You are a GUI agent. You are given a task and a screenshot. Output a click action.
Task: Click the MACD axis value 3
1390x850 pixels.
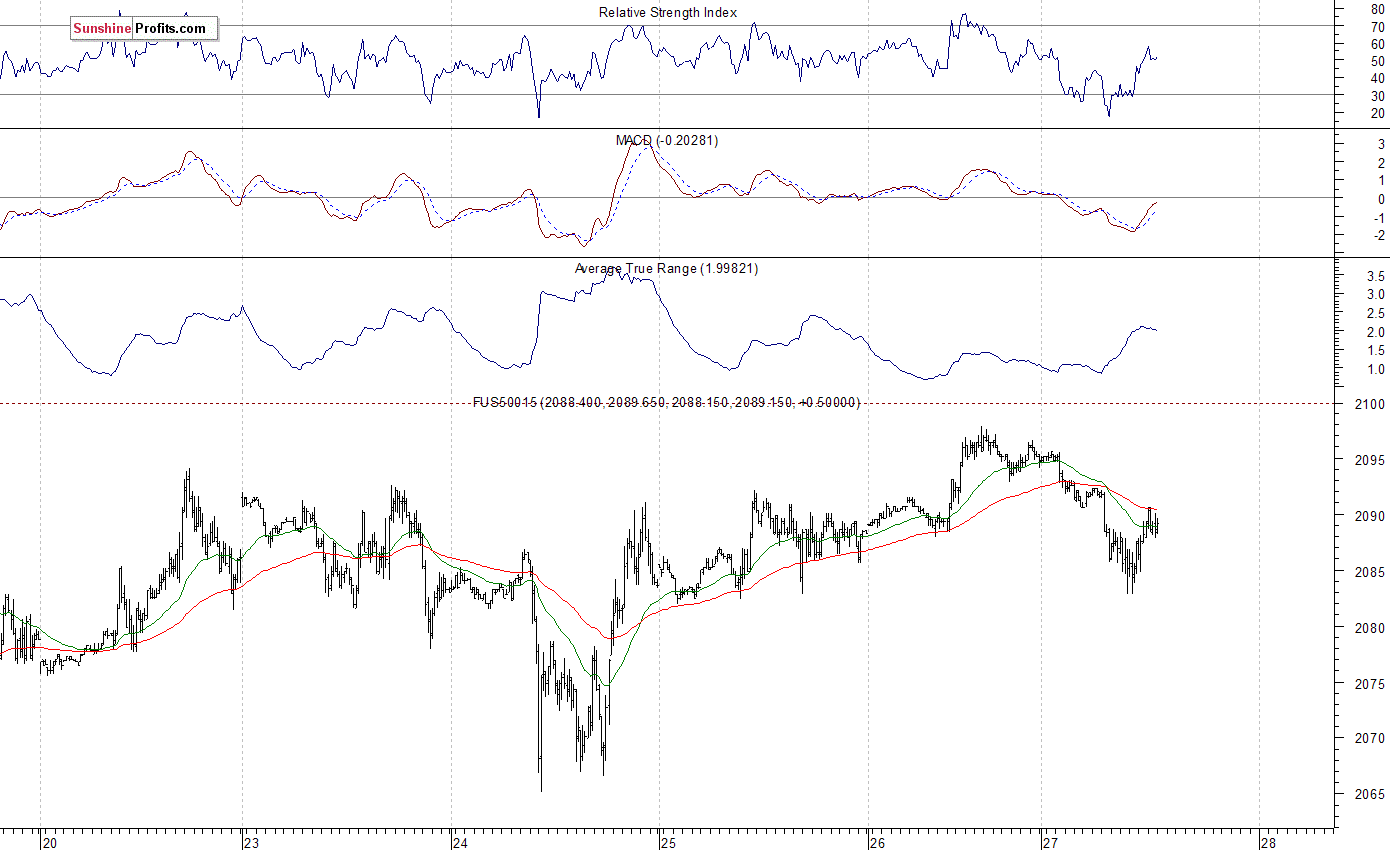1381,145
